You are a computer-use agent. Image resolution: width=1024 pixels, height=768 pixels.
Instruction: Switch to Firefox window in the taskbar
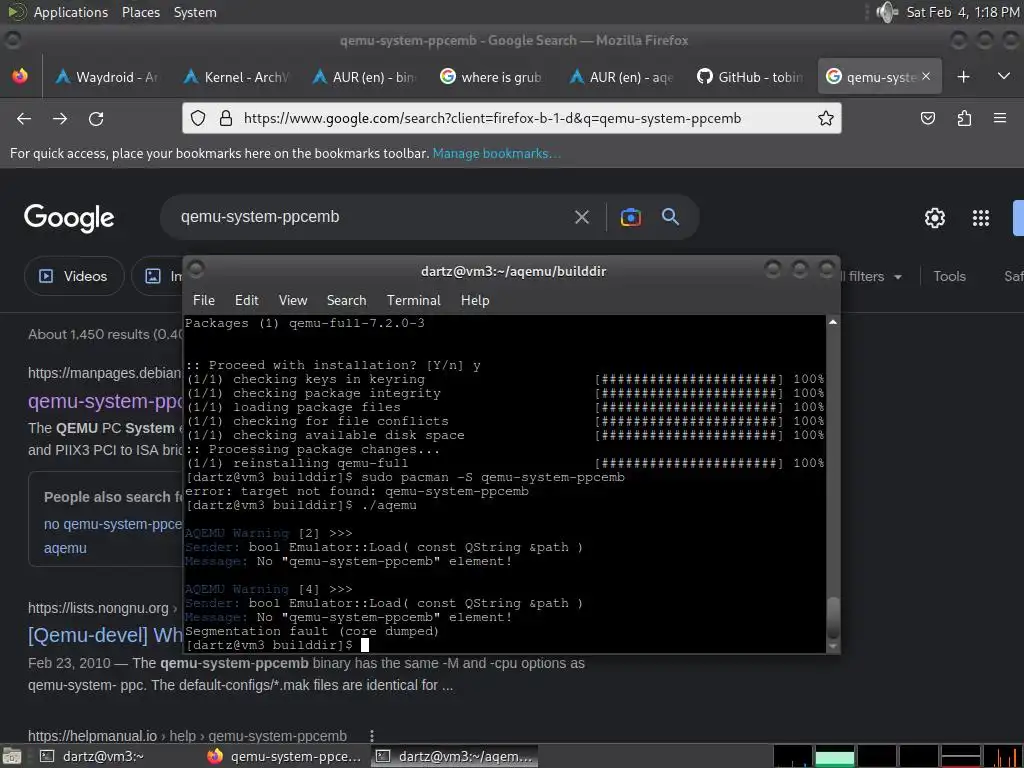[285, 756]
